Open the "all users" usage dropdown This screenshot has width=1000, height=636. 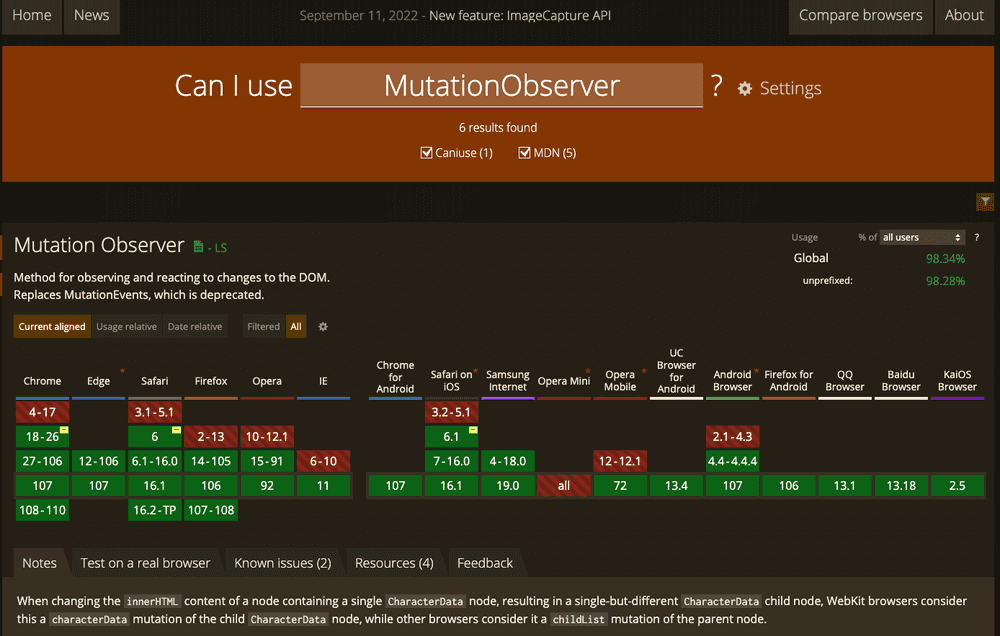coord(921,237)
